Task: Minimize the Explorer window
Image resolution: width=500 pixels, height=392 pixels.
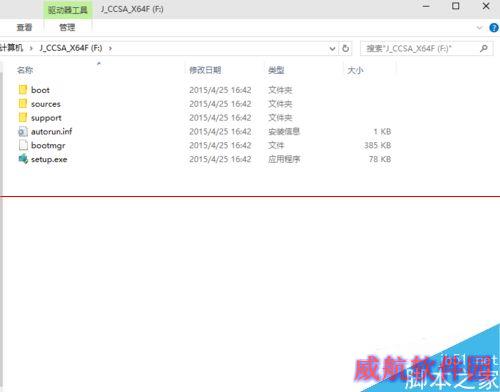Action: 426,6
